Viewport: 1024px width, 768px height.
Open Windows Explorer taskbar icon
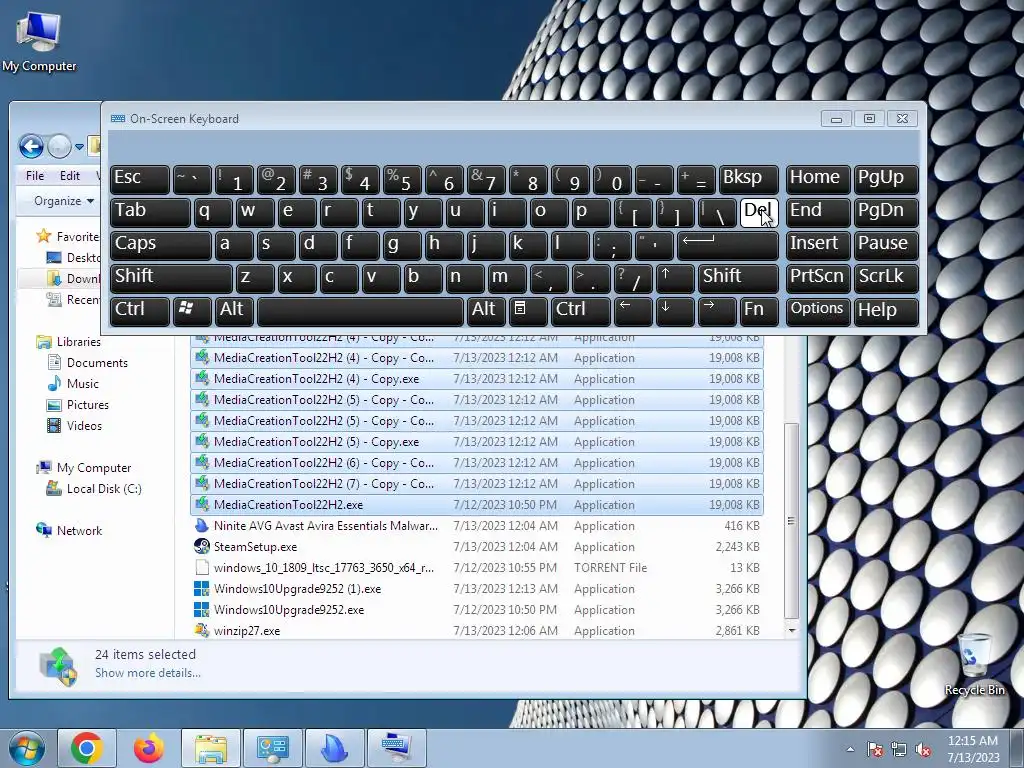pos(210,748)
